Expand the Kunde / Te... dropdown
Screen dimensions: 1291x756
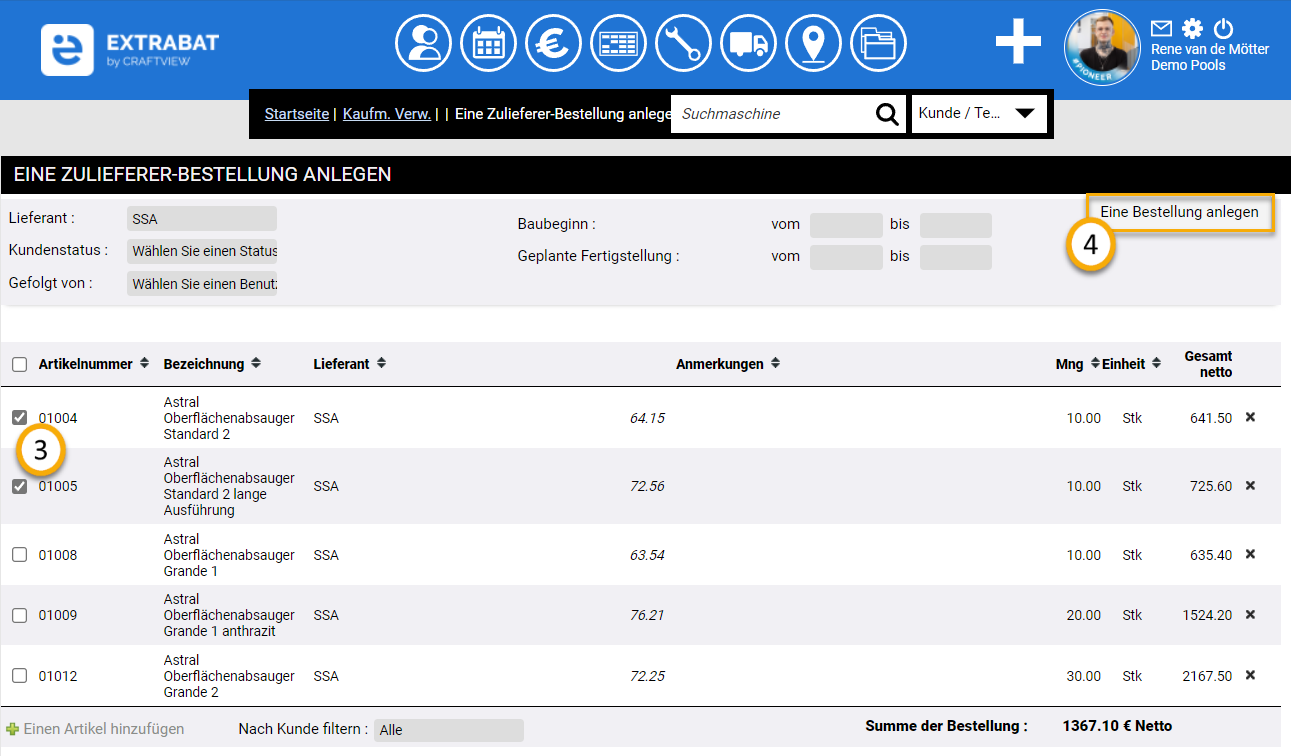click(x=979, y=113)
